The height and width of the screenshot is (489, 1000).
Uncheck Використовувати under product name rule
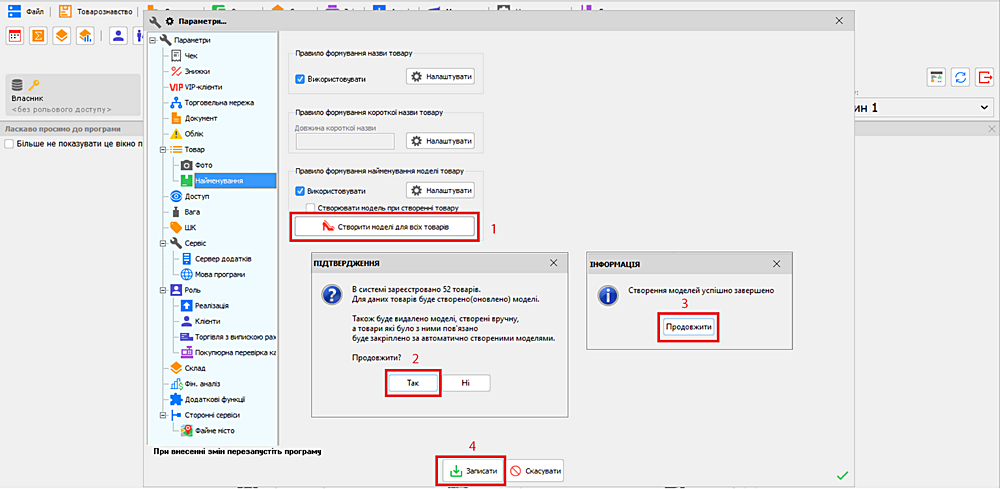tap(300, 78)
